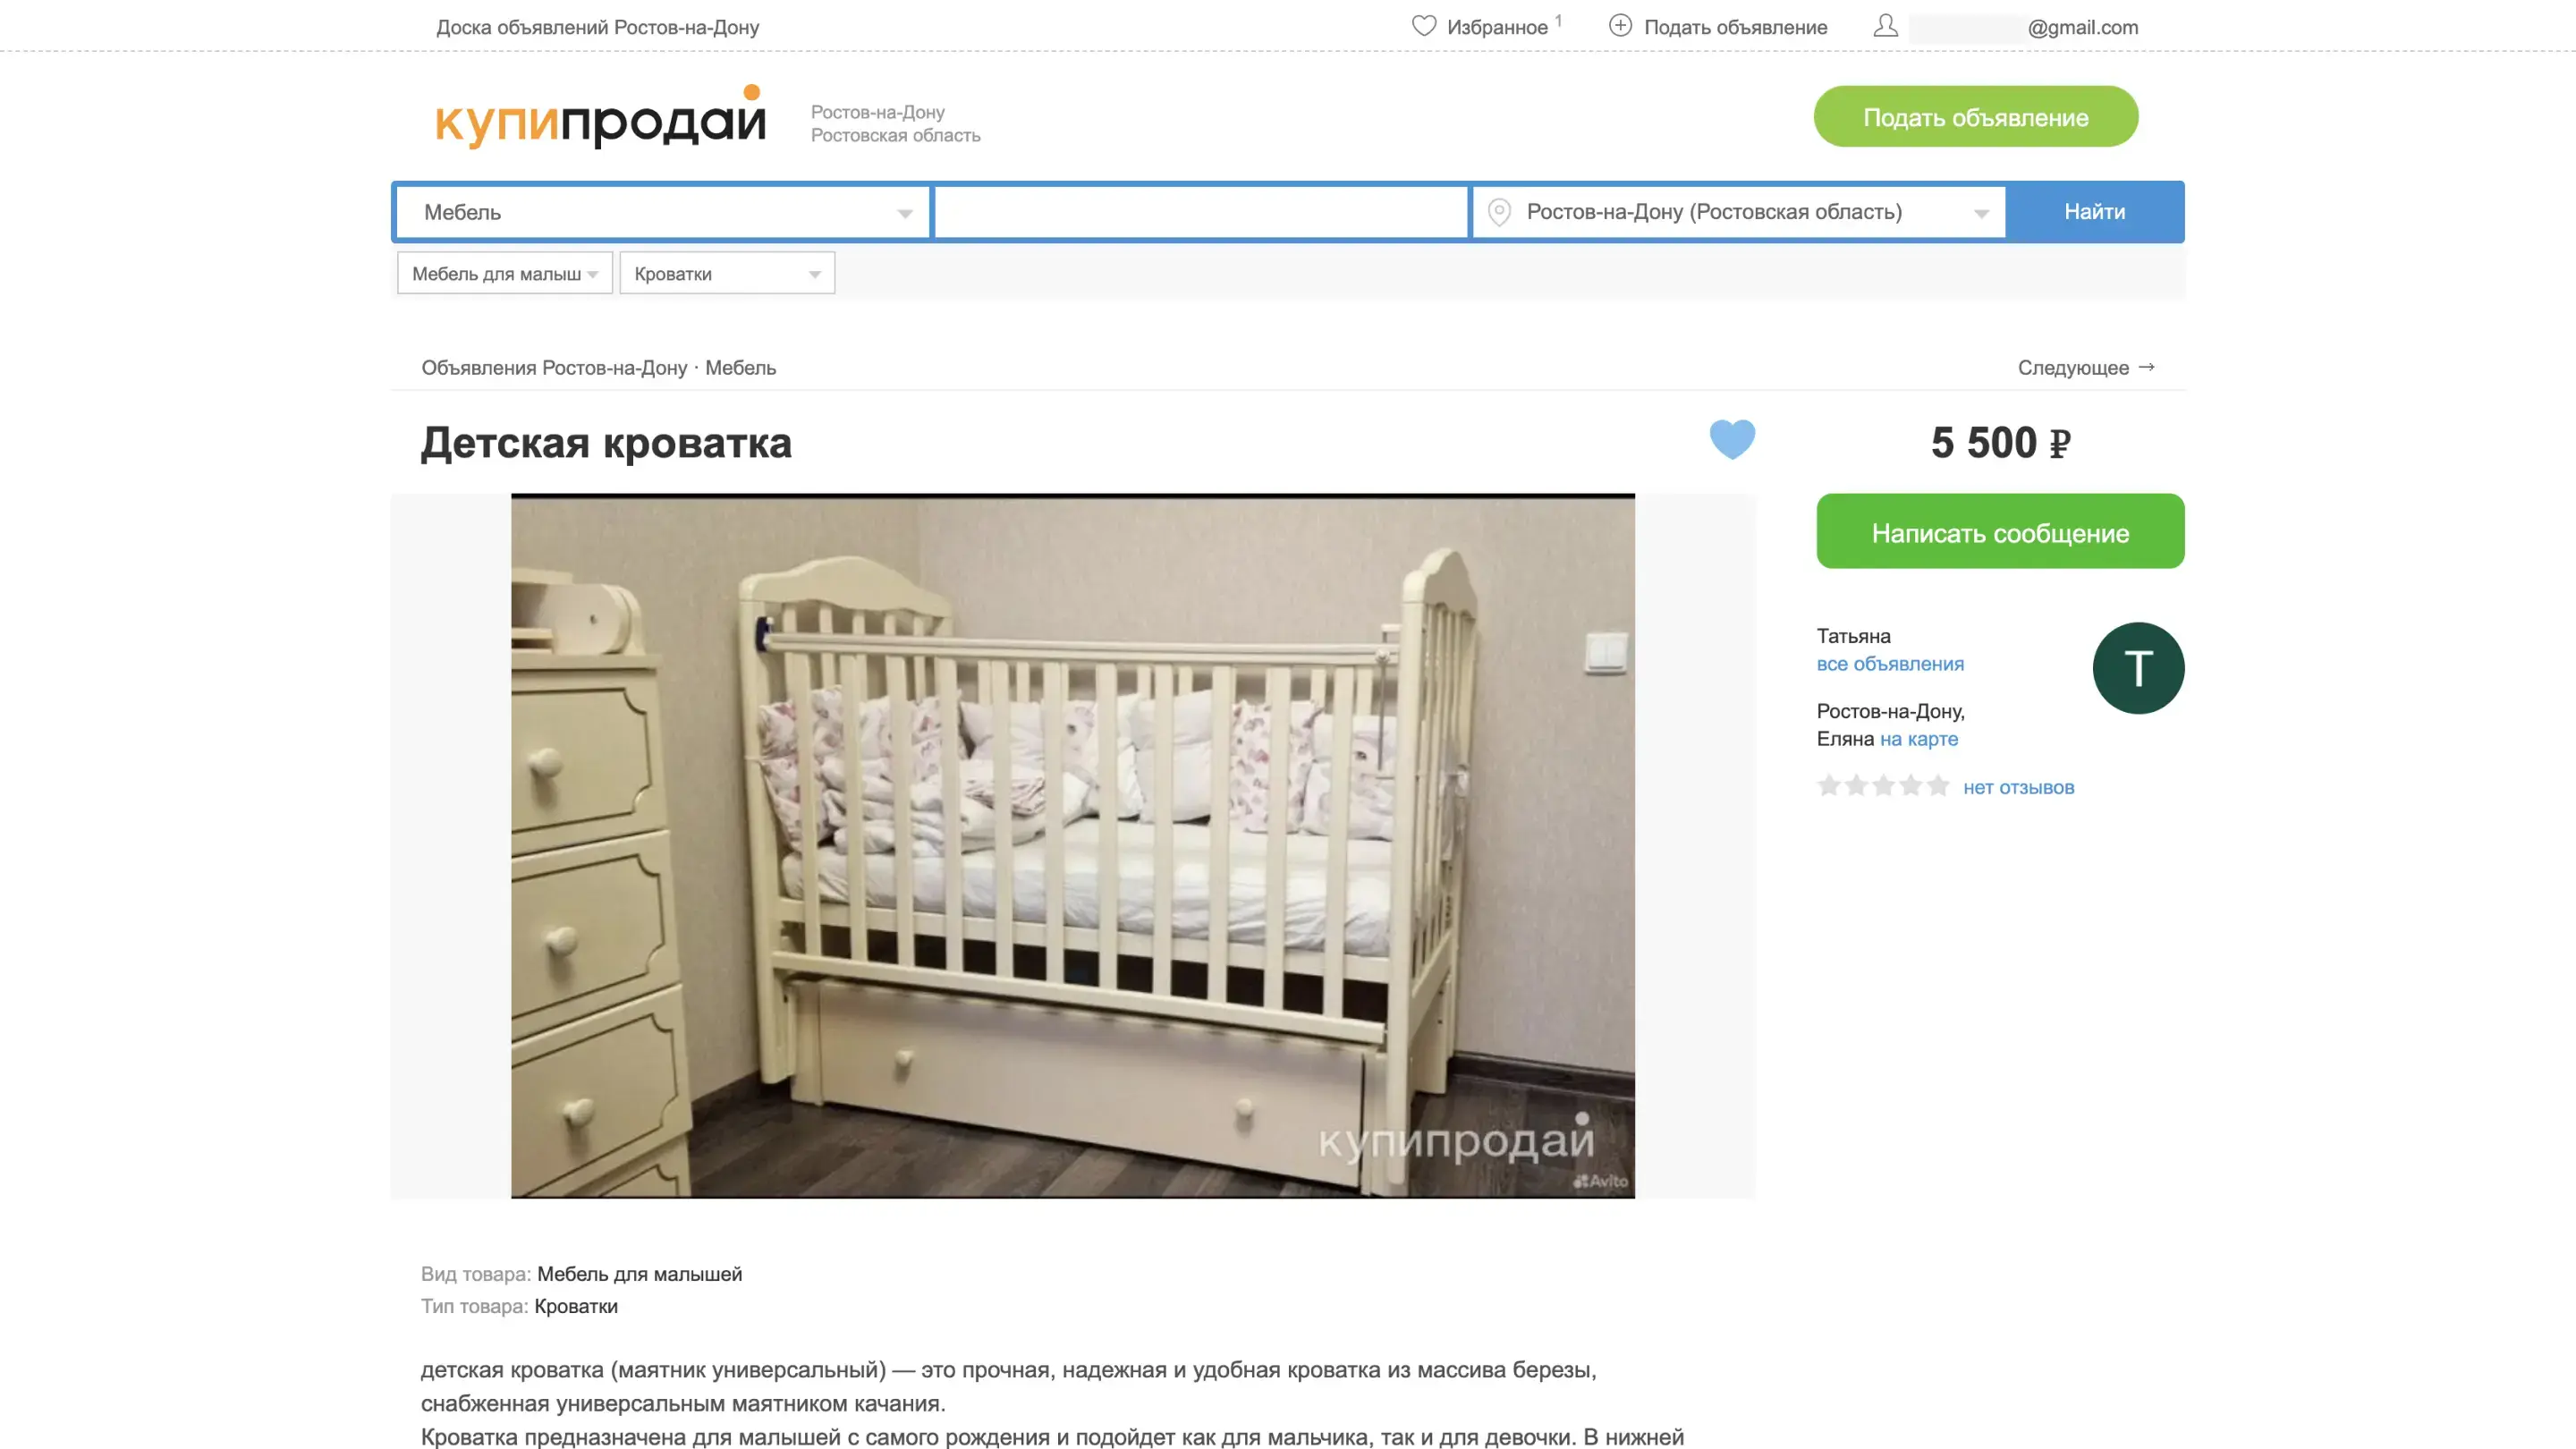Viewport: 2576px width, 1449px height.
Task: Click the купипродай logo
Action: (601, 117)
